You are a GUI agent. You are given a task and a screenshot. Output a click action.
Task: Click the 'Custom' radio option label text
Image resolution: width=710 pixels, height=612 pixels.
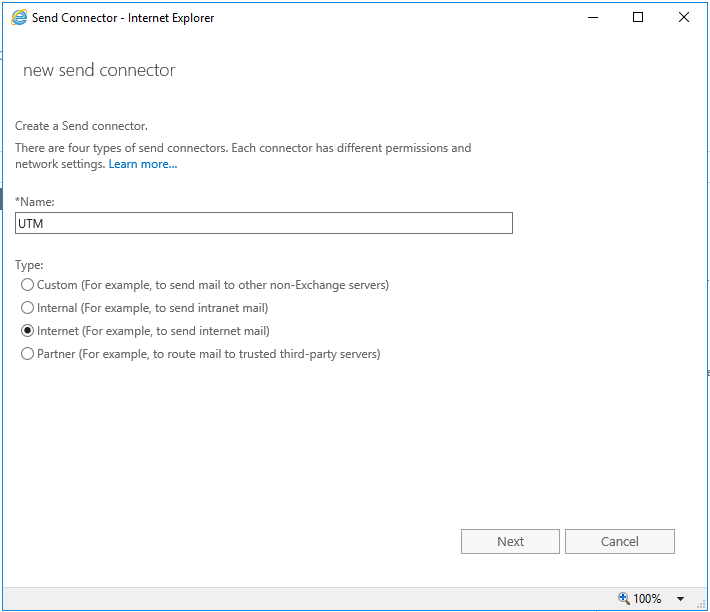(x=213, y=285)
